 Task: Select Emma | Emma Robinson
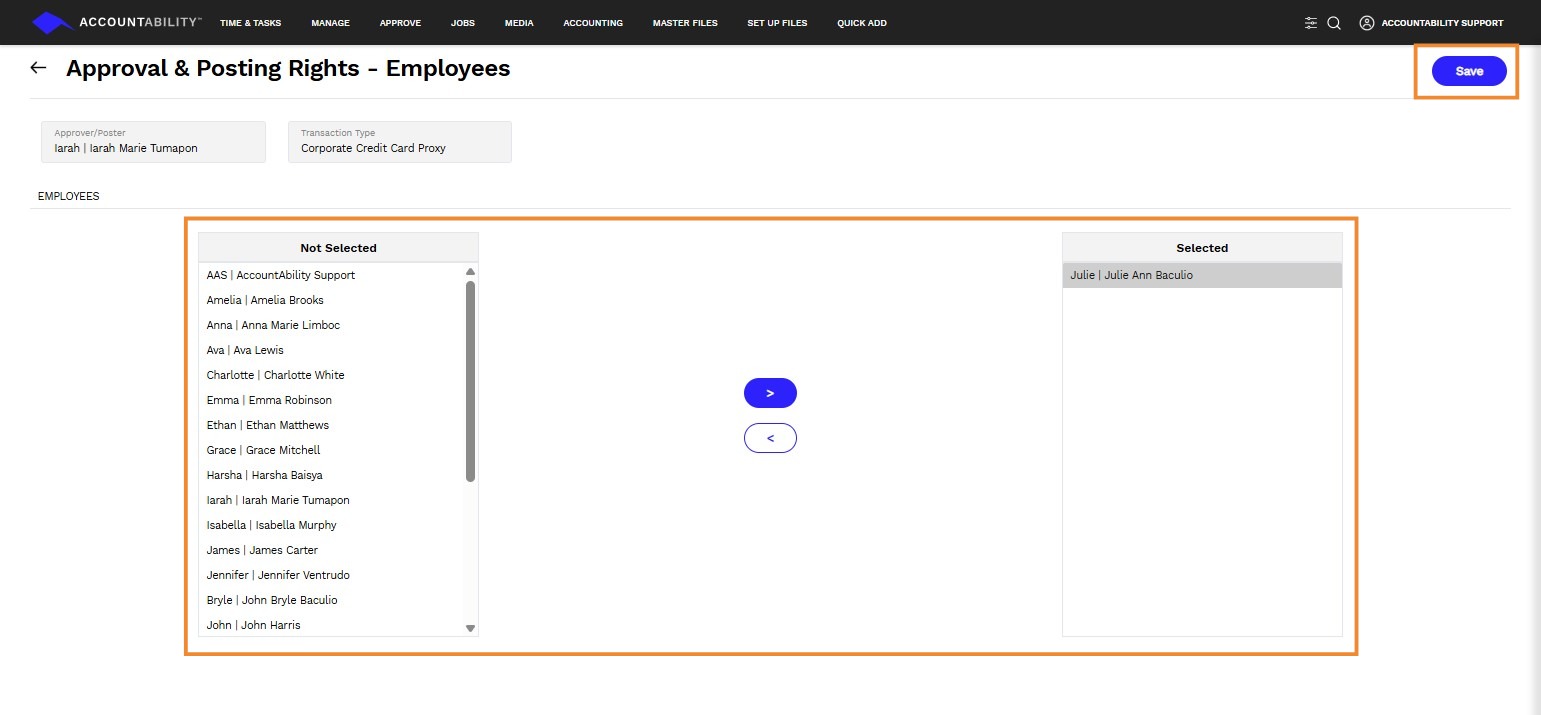(331, 400)
